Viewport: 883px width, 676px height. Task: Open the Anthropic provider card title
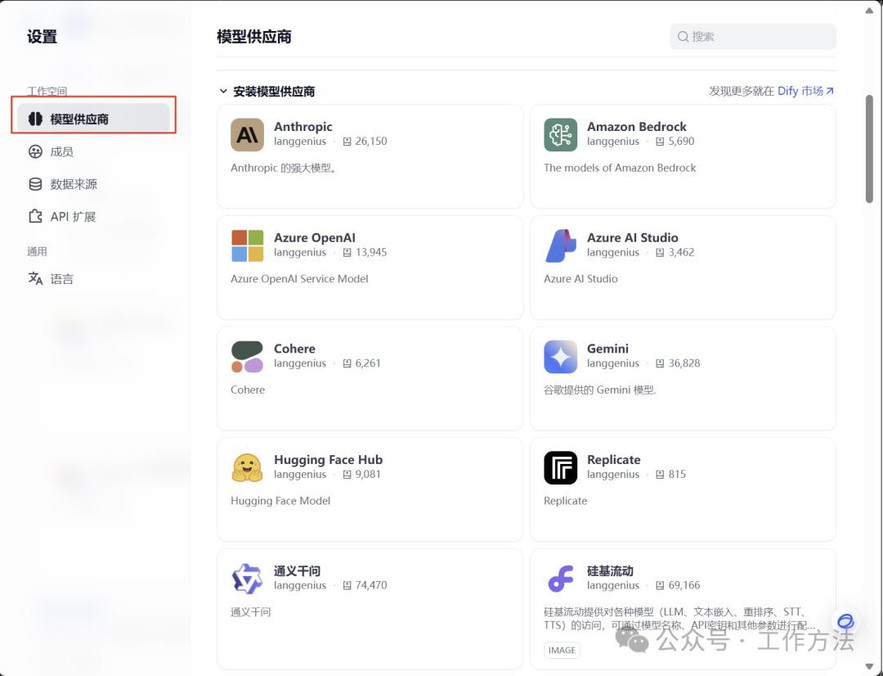pos(303,127)
